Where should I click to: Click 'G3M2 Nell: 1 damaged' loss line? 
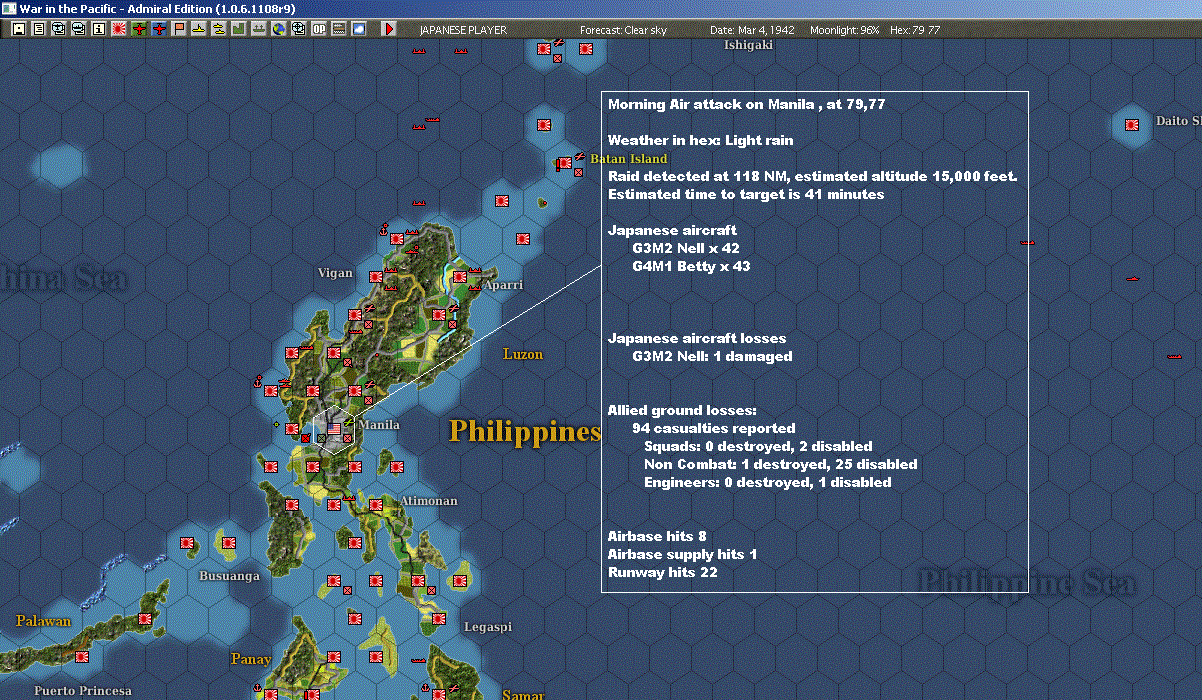tap(712, 356)
